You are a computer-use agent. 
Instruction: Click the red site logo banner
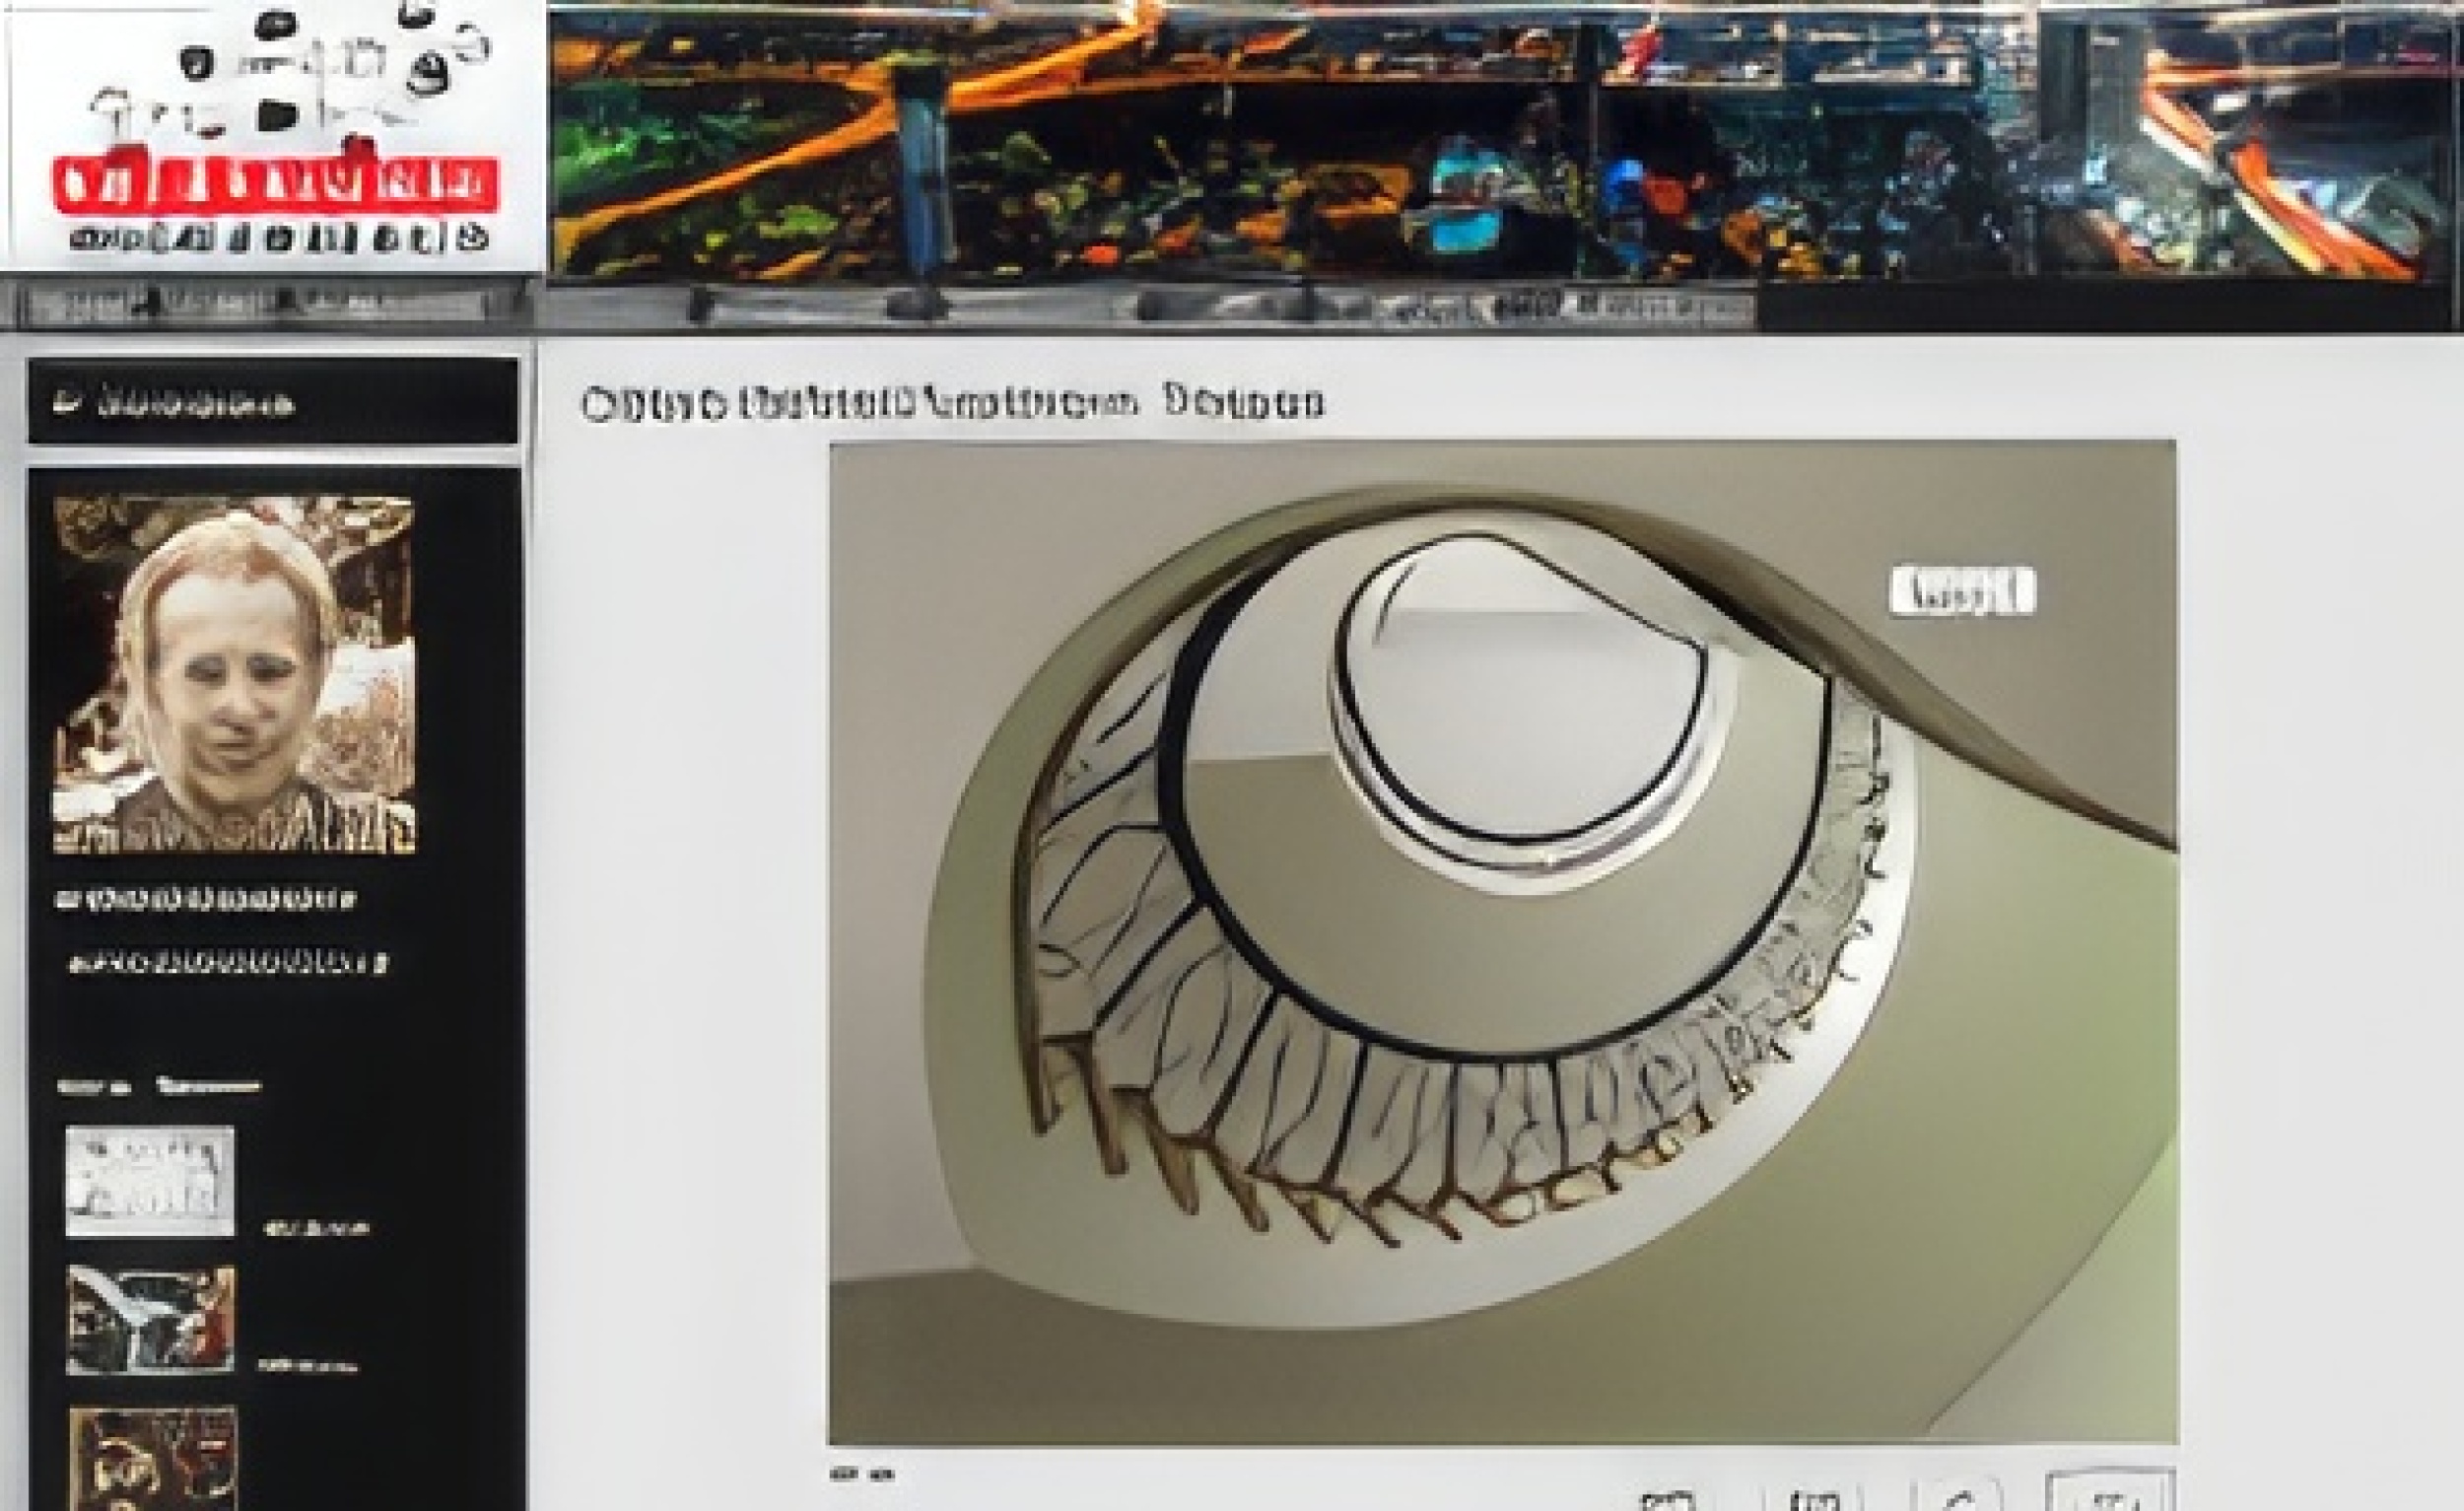click(x=275, y=184)
